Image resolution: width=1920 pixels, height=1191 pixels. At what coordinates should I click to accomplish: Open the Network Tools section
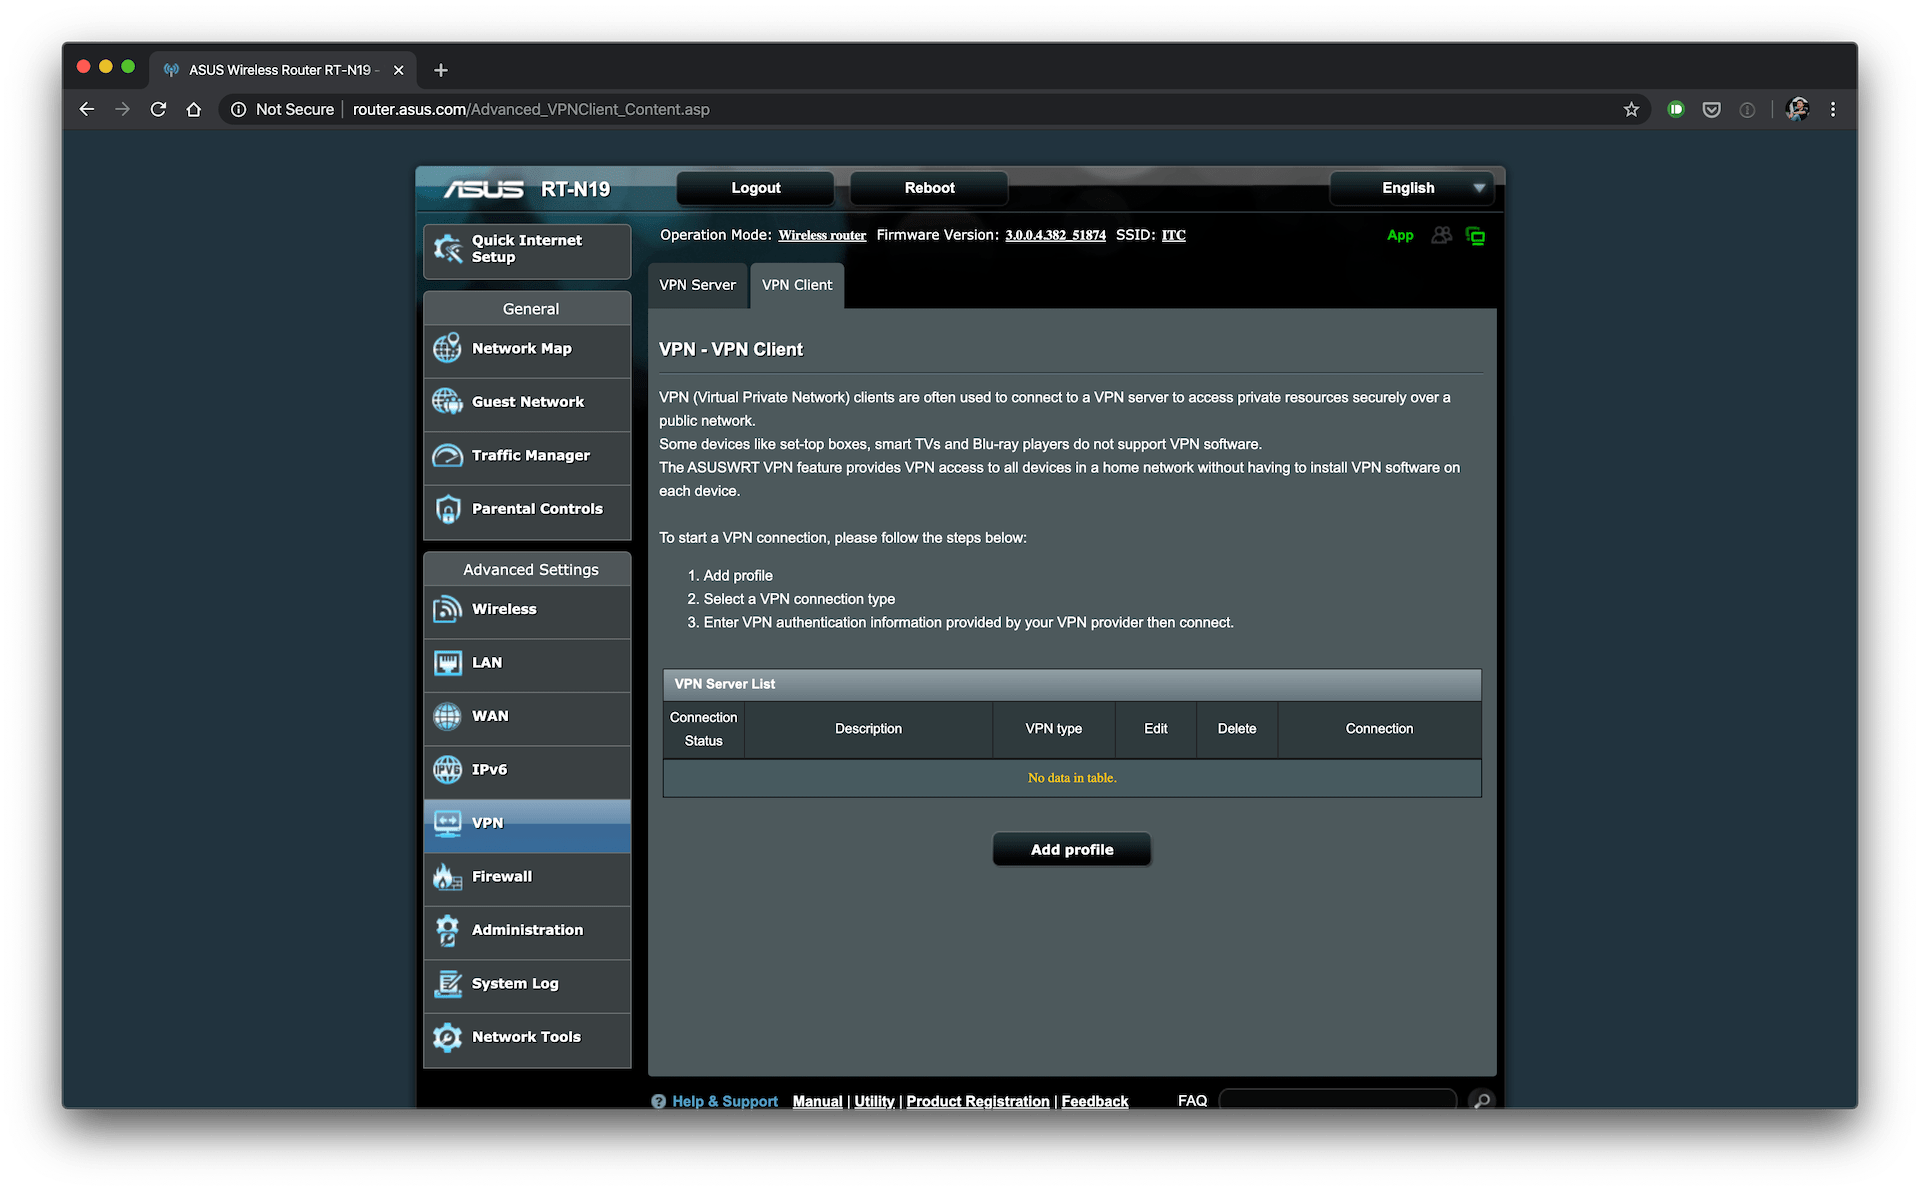tap(527, 1036)
